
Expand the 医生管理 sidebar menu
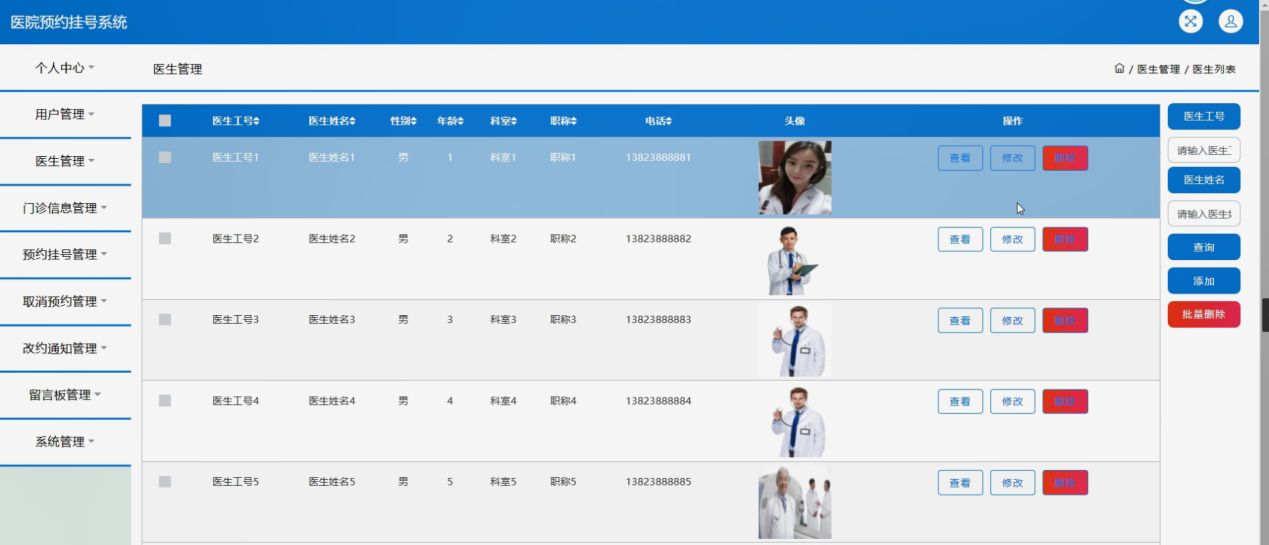click(x=65, y=161)
